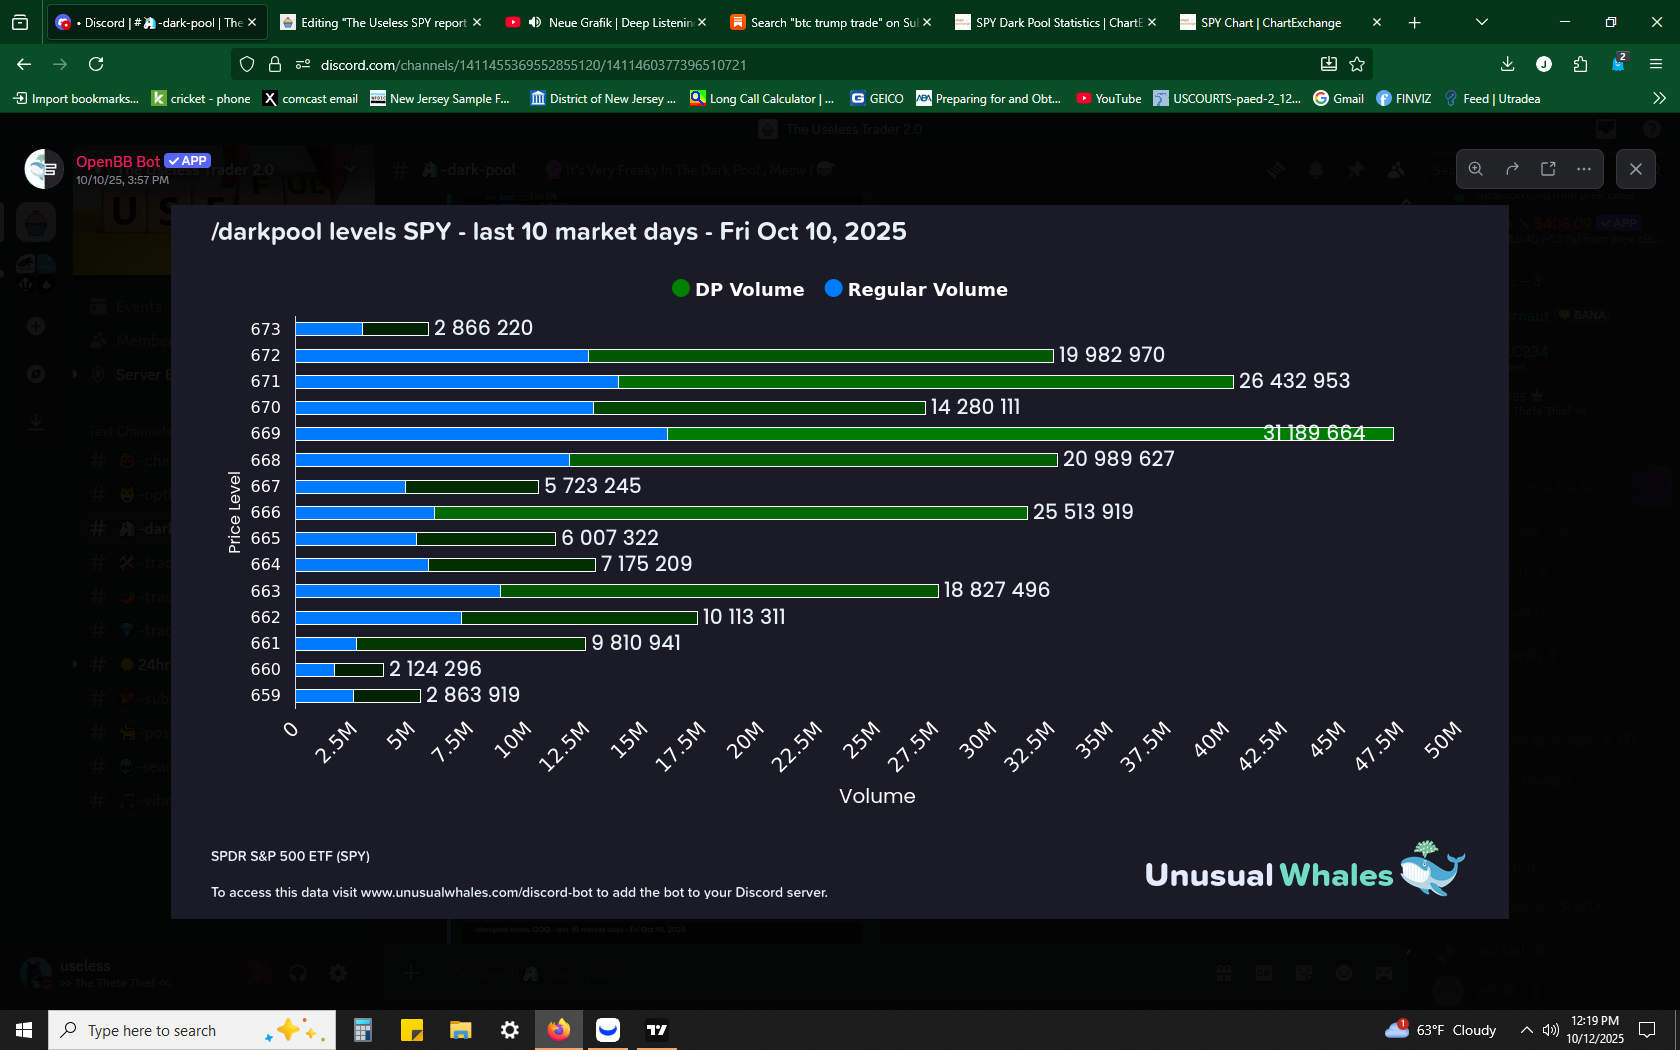
Task: Open the Windows Start menu
Action: point(24,1030)
